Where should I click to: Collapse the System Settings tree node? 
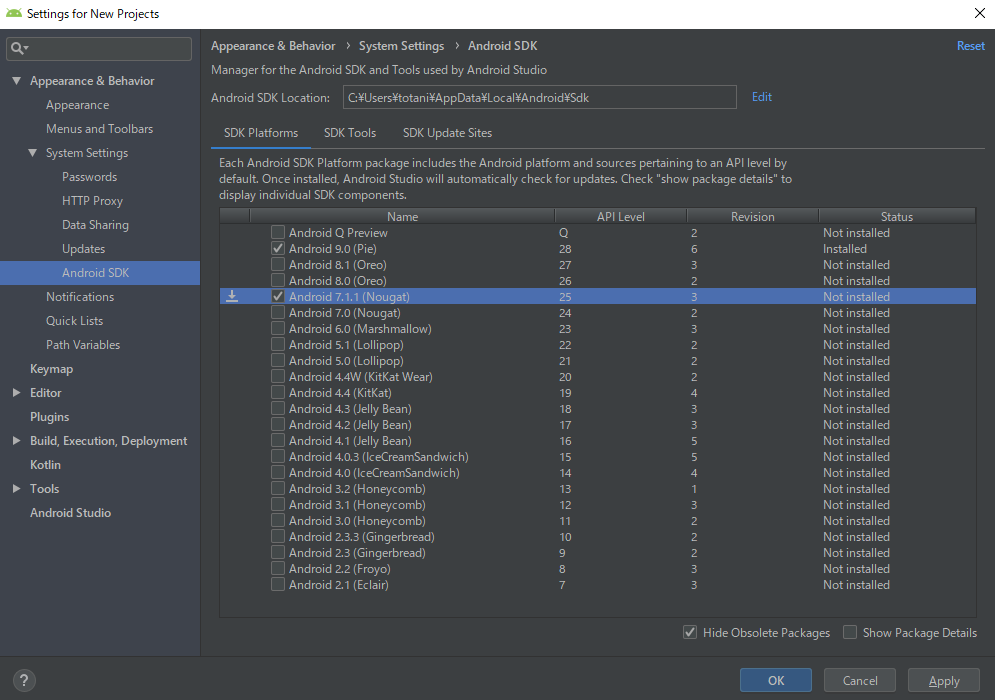point(32,153)
